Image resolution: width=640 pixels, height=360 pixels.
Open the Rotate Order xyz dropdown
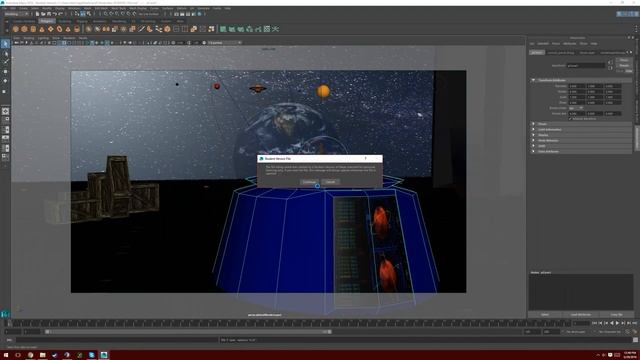pos(576,108)
